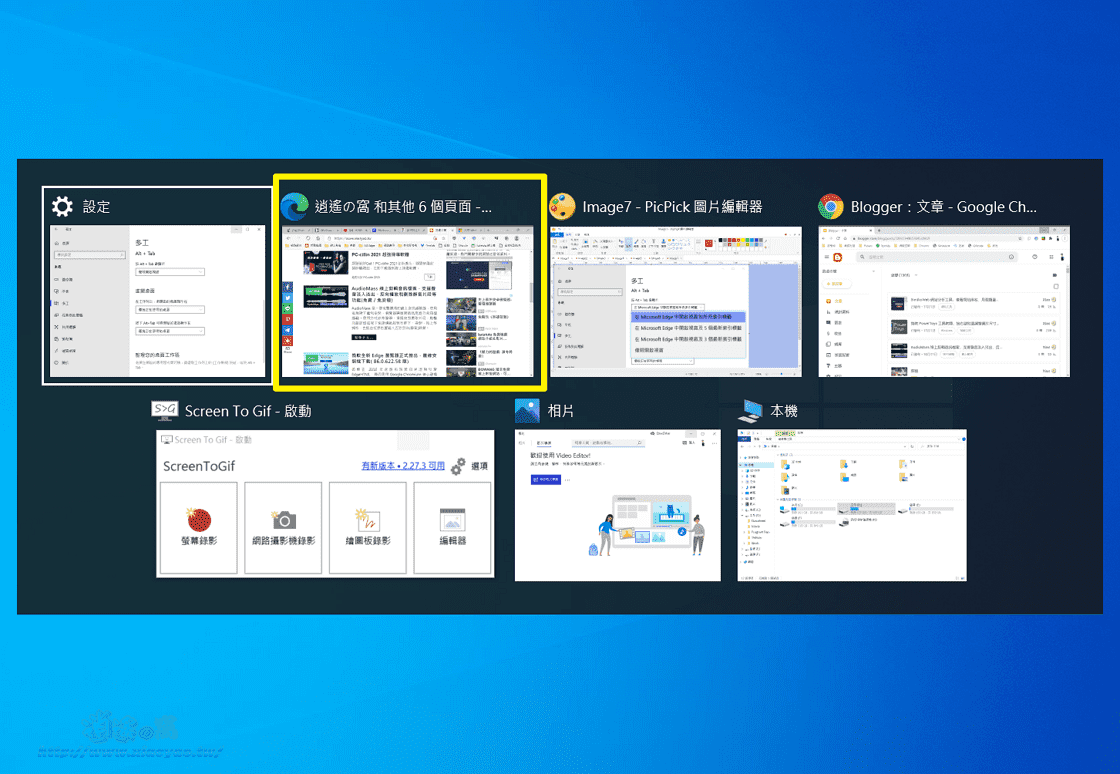
Task: Open 繪圖板錄影 board recorder in ScreenToGif
Action: point(368,521)
